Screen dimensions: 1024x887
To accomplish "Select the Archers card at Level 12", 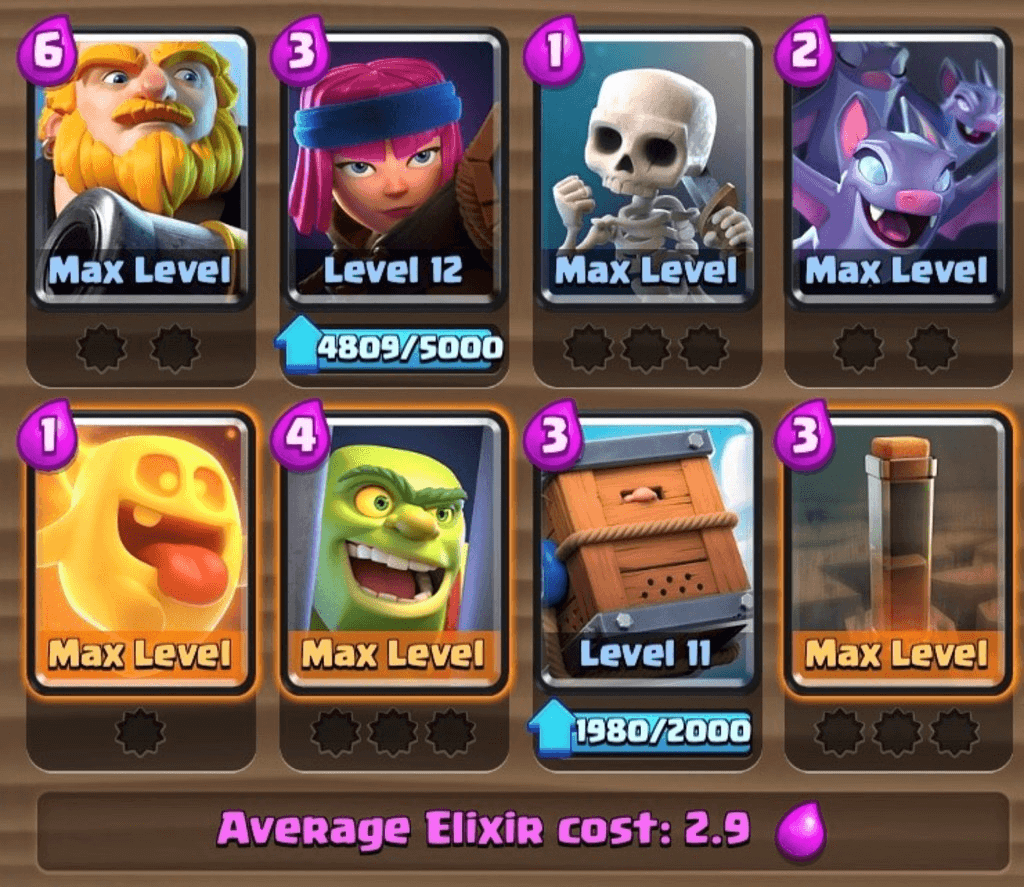I will tap(394, 169).
